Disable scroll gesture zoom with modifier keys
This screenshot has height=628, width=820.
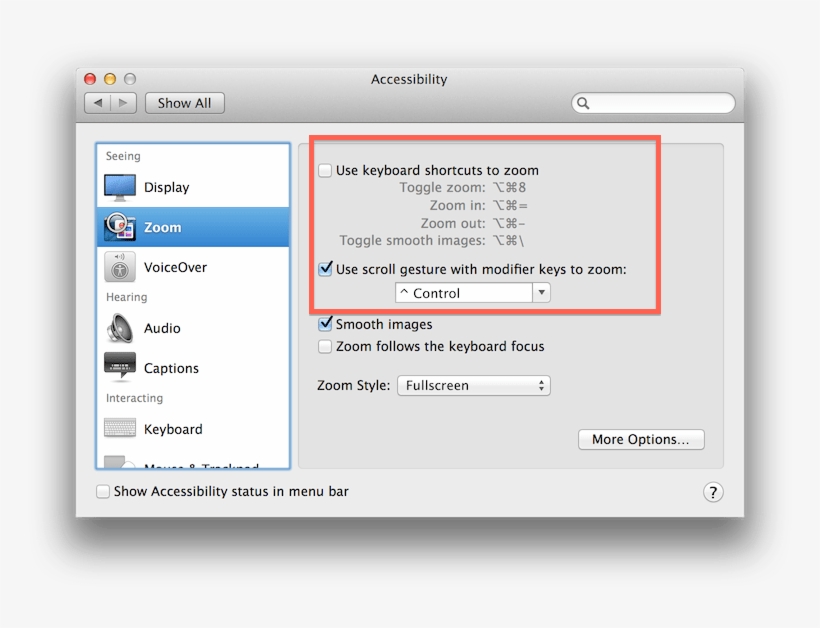click(x=325, y=268)
